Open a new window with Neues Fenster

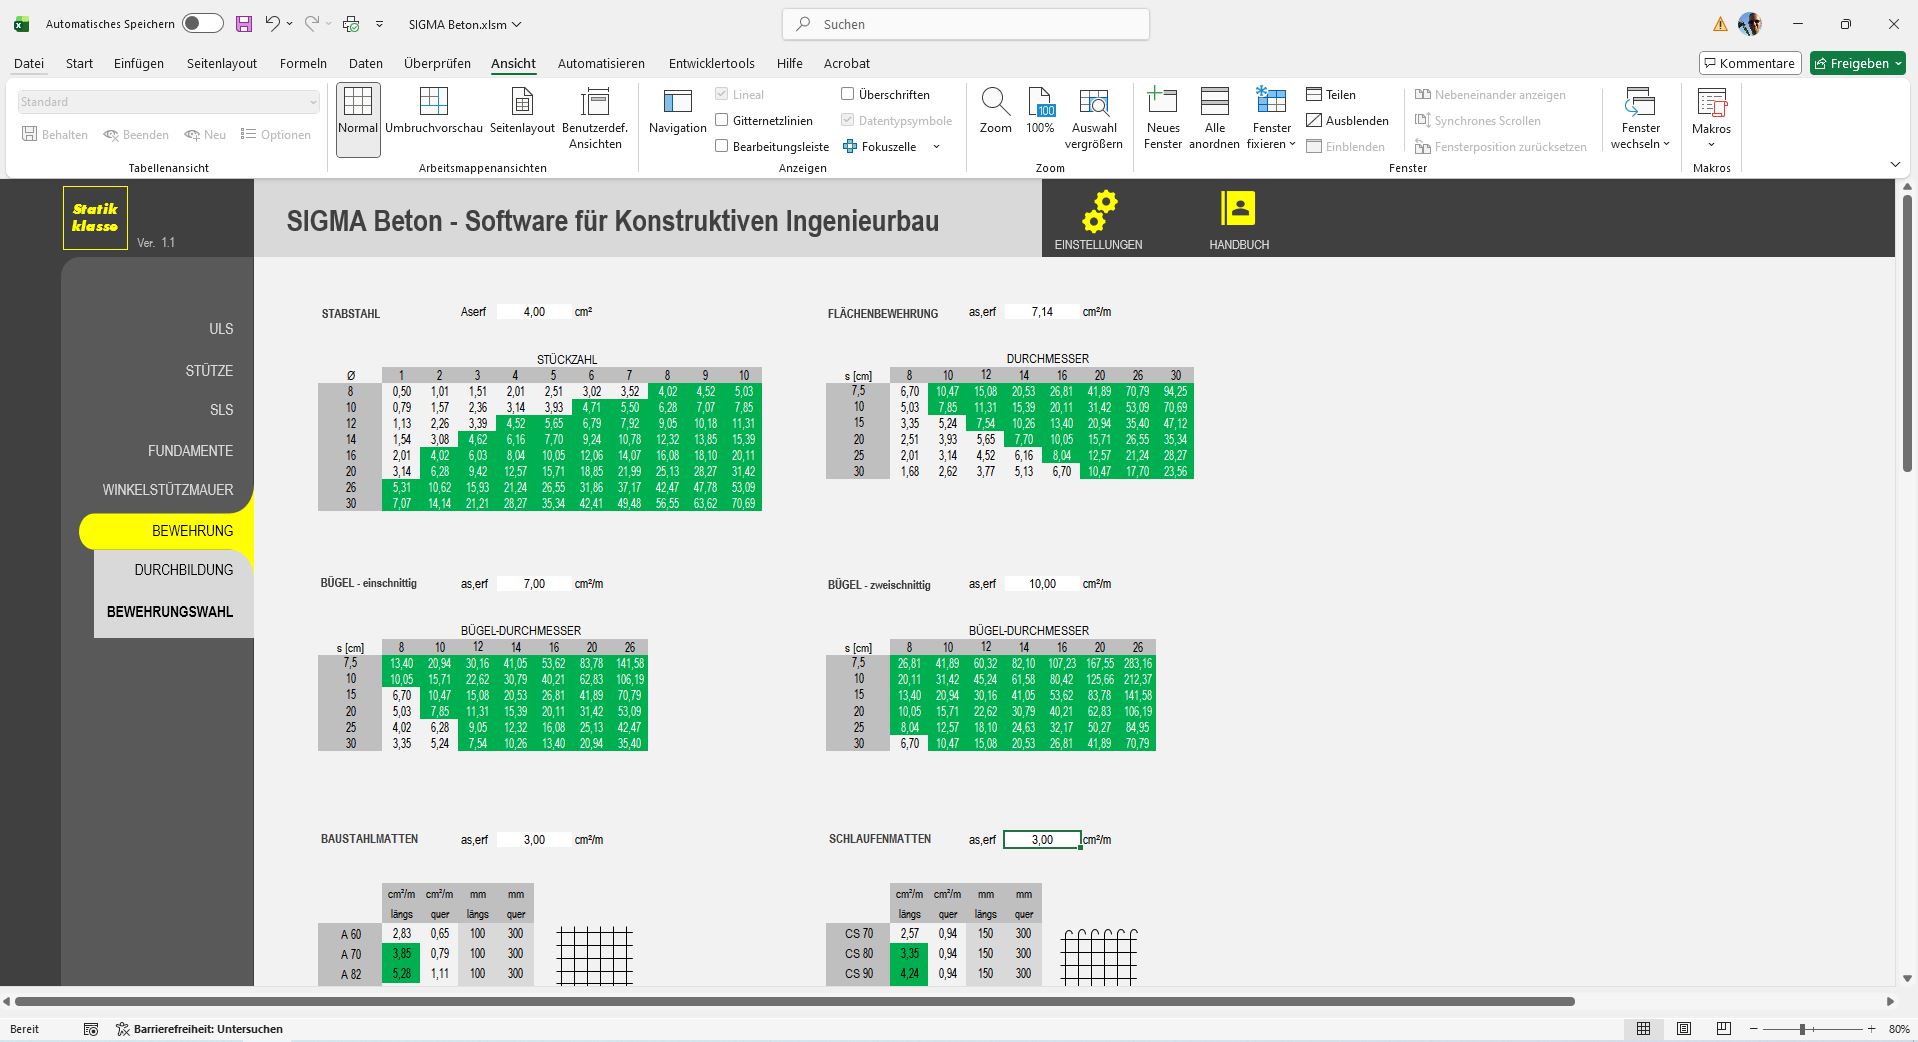click(x=1162, y=102)
